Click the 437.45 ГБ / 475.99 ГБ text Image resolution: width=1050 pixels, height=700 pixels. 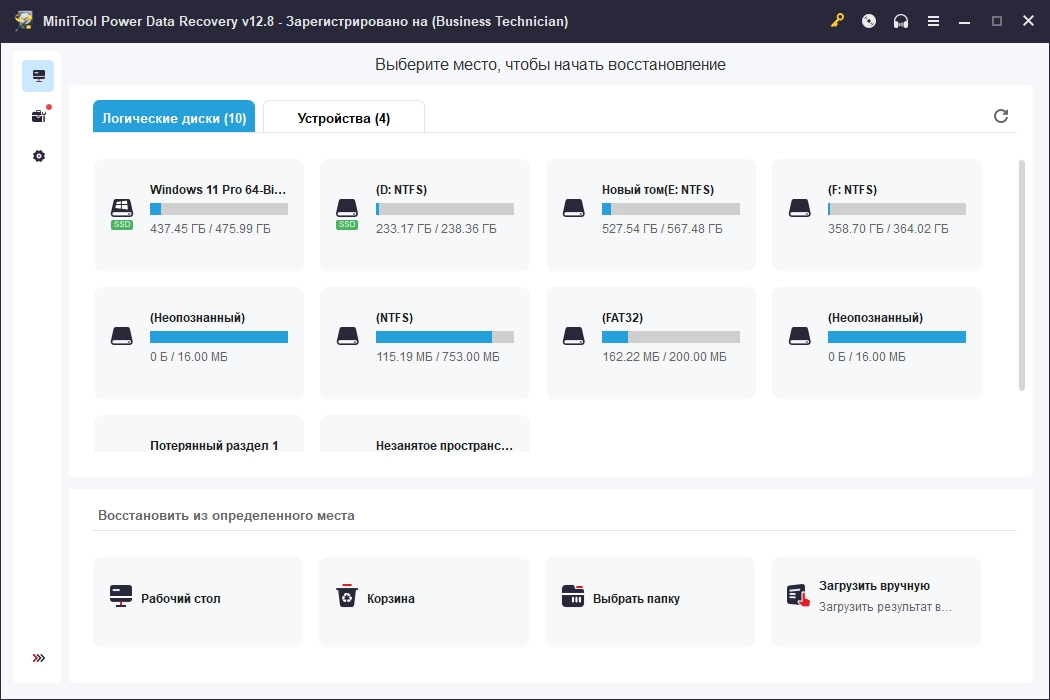[210, 228]
